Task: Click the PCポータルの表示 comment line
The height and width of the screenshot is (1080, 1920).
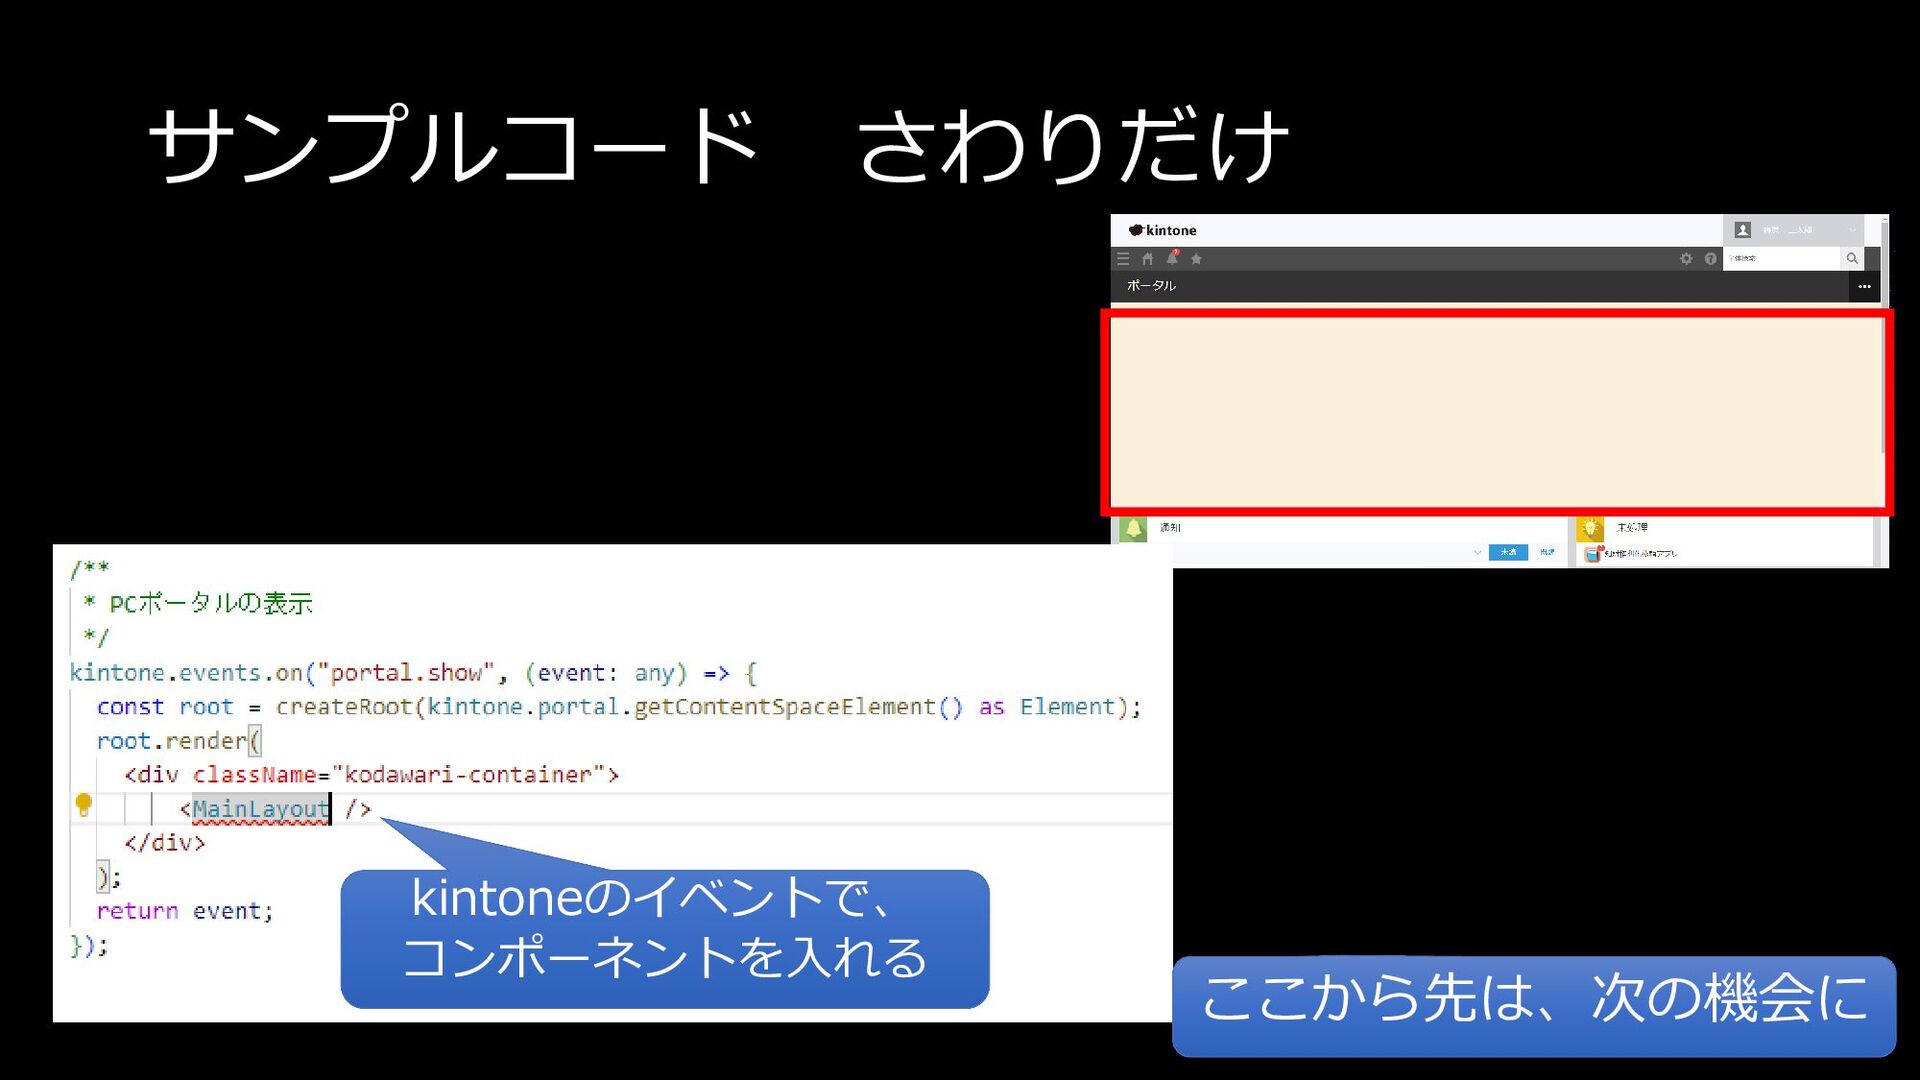Action: (x=210, y=604)
